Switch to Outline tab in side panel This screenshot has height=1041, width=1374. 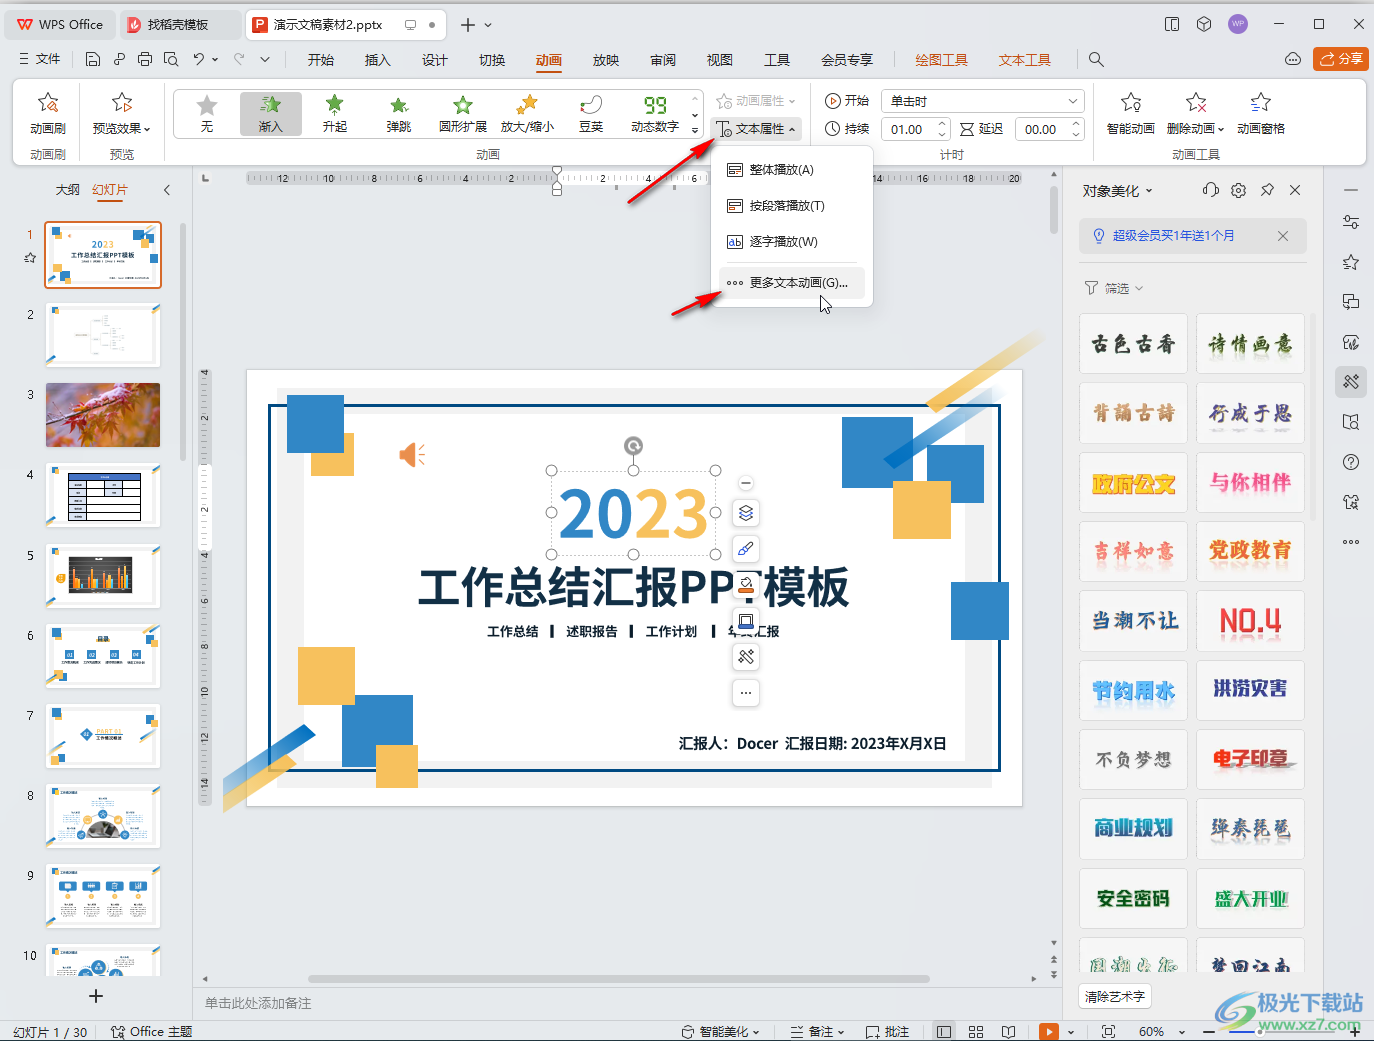(67, 190)
